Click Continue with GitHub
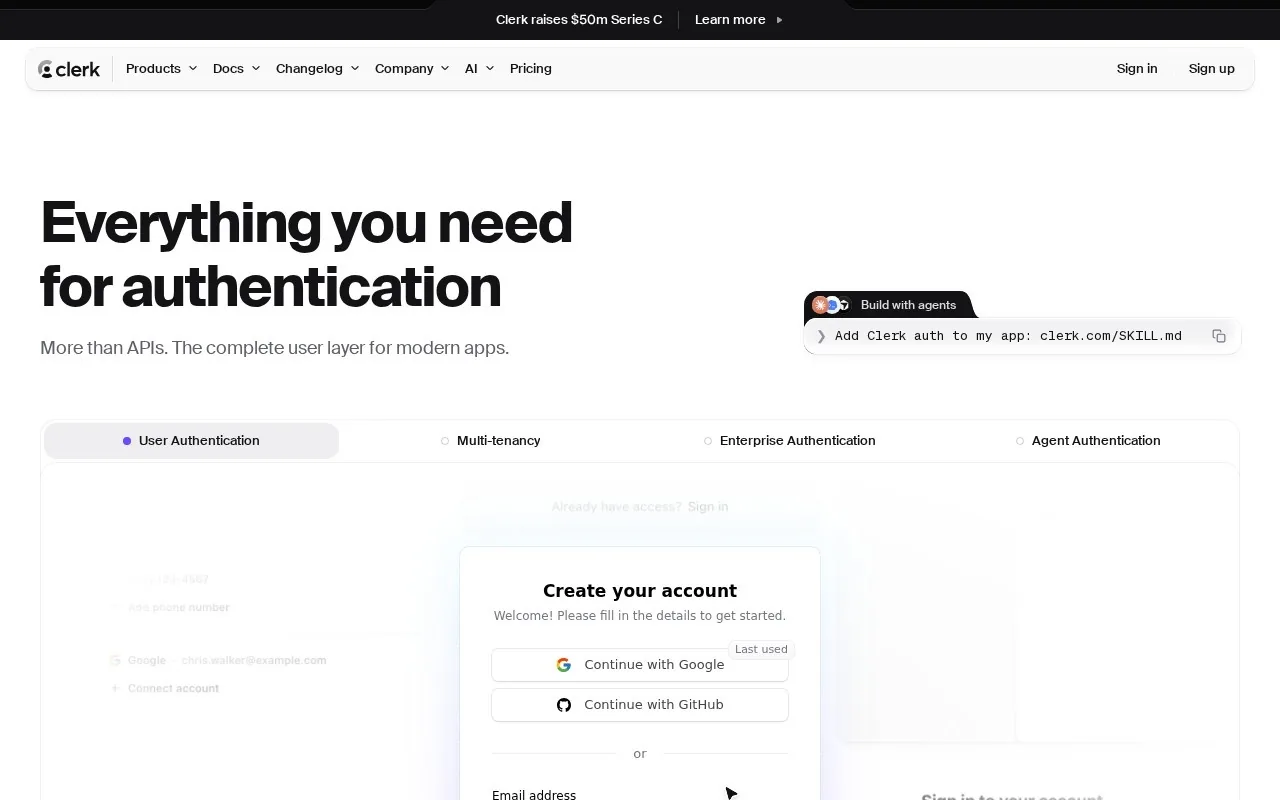The image size is (1280, 800). tap(640, 705)
